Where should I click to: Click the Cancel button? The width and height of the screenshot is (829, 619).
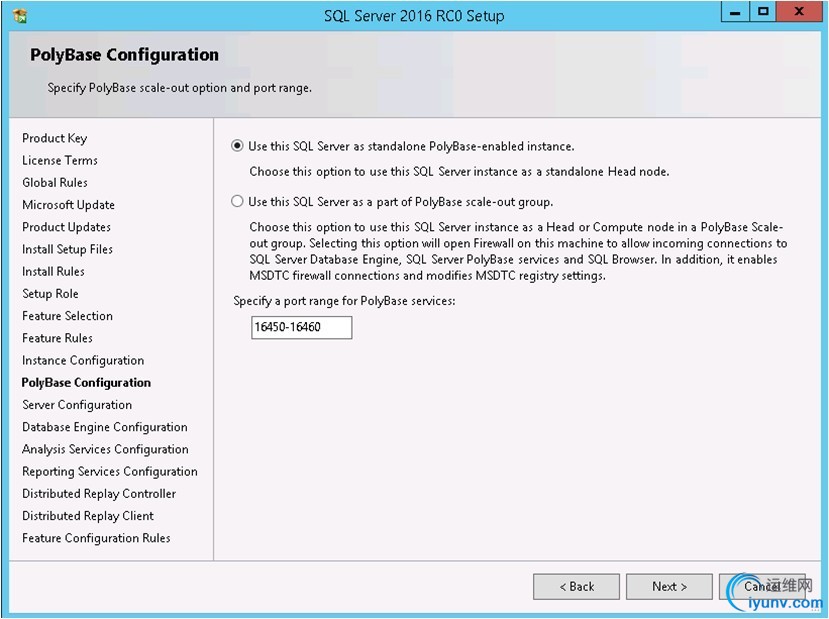tap(762, 587)
